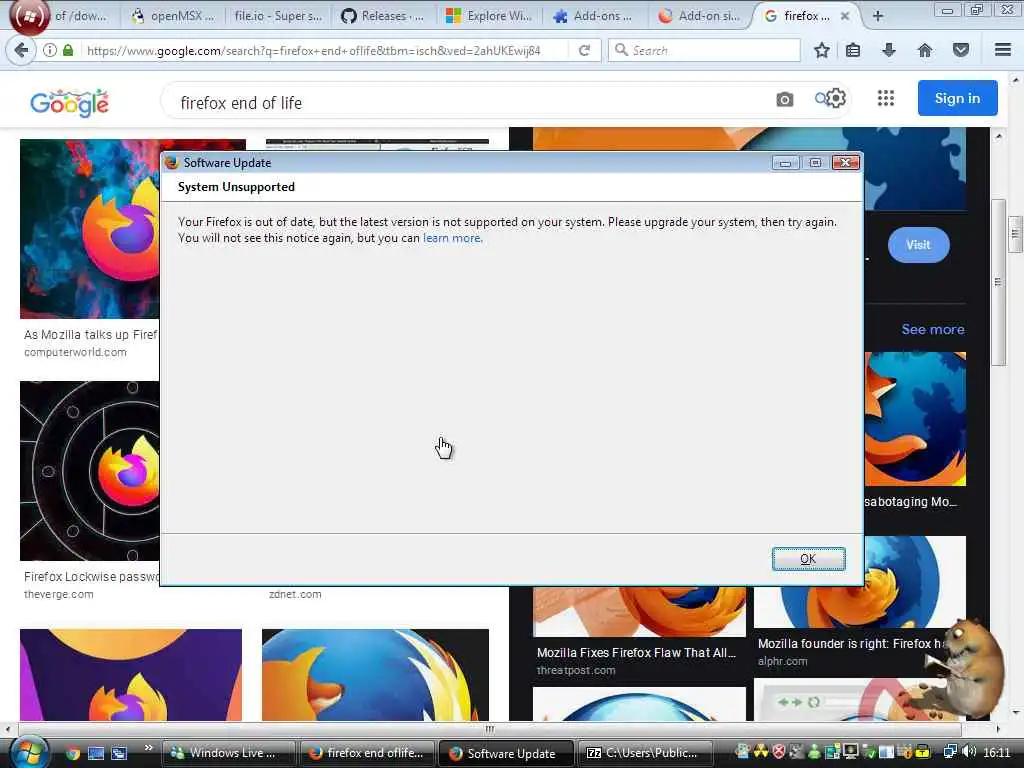Switch to Windows Live taskbar button
Image resolution: width=1024 pixels, height=768 pixels.
pyautogui.click(x=227, y=753)
